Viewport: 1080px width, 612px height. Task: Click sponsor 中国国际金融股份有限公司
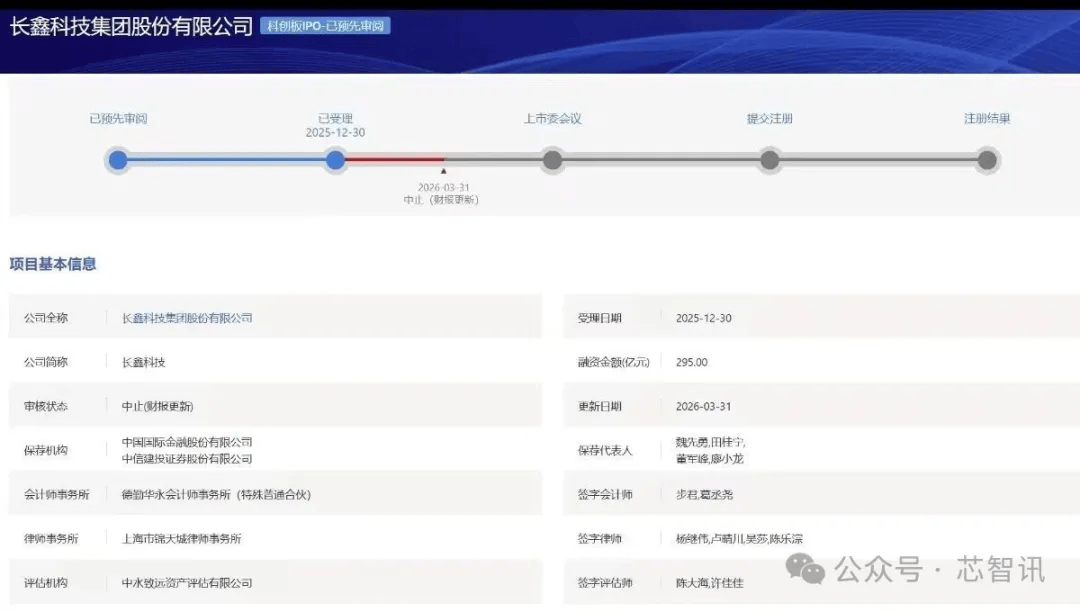pyautogui.click(x=187, y=442)
